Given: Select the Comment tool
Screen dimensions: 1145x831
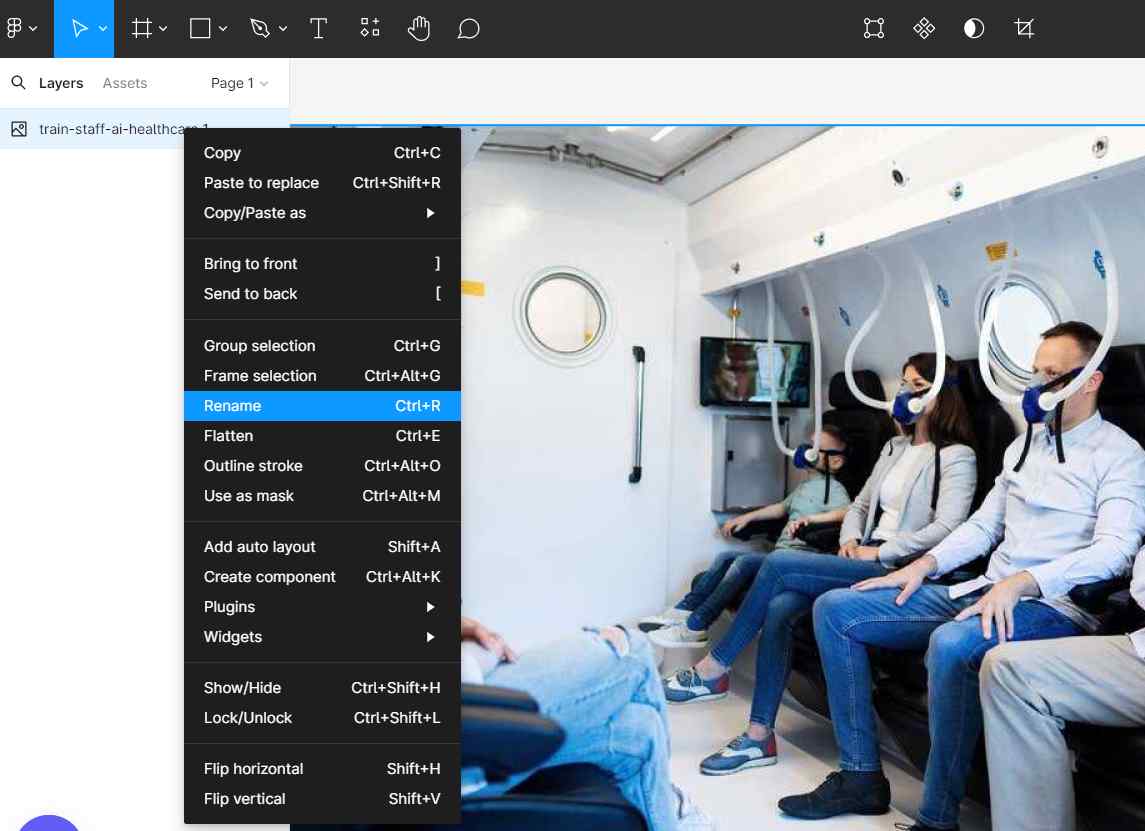Looking at the screenshot, I should point(468,29).
